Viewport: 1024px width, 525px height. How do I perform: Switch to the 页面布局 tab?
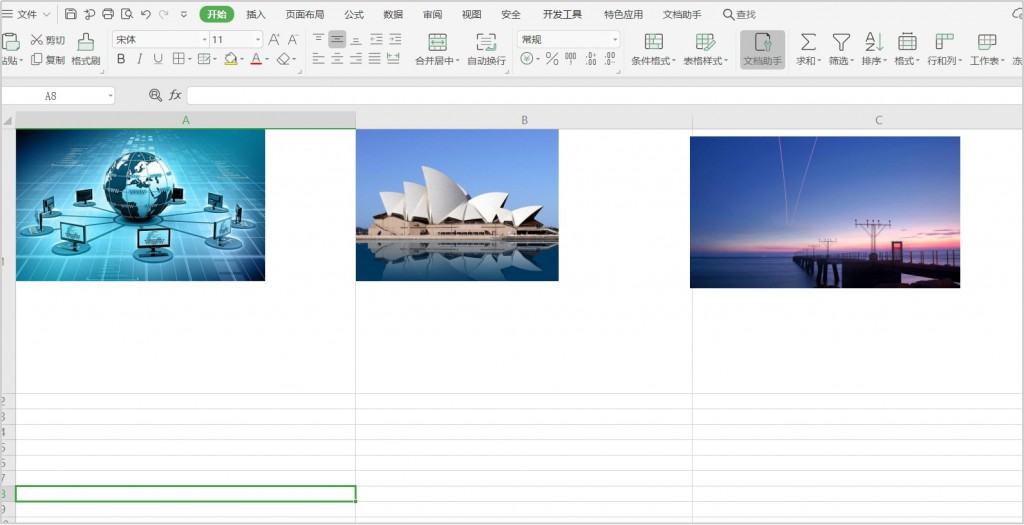pos(304,14)
